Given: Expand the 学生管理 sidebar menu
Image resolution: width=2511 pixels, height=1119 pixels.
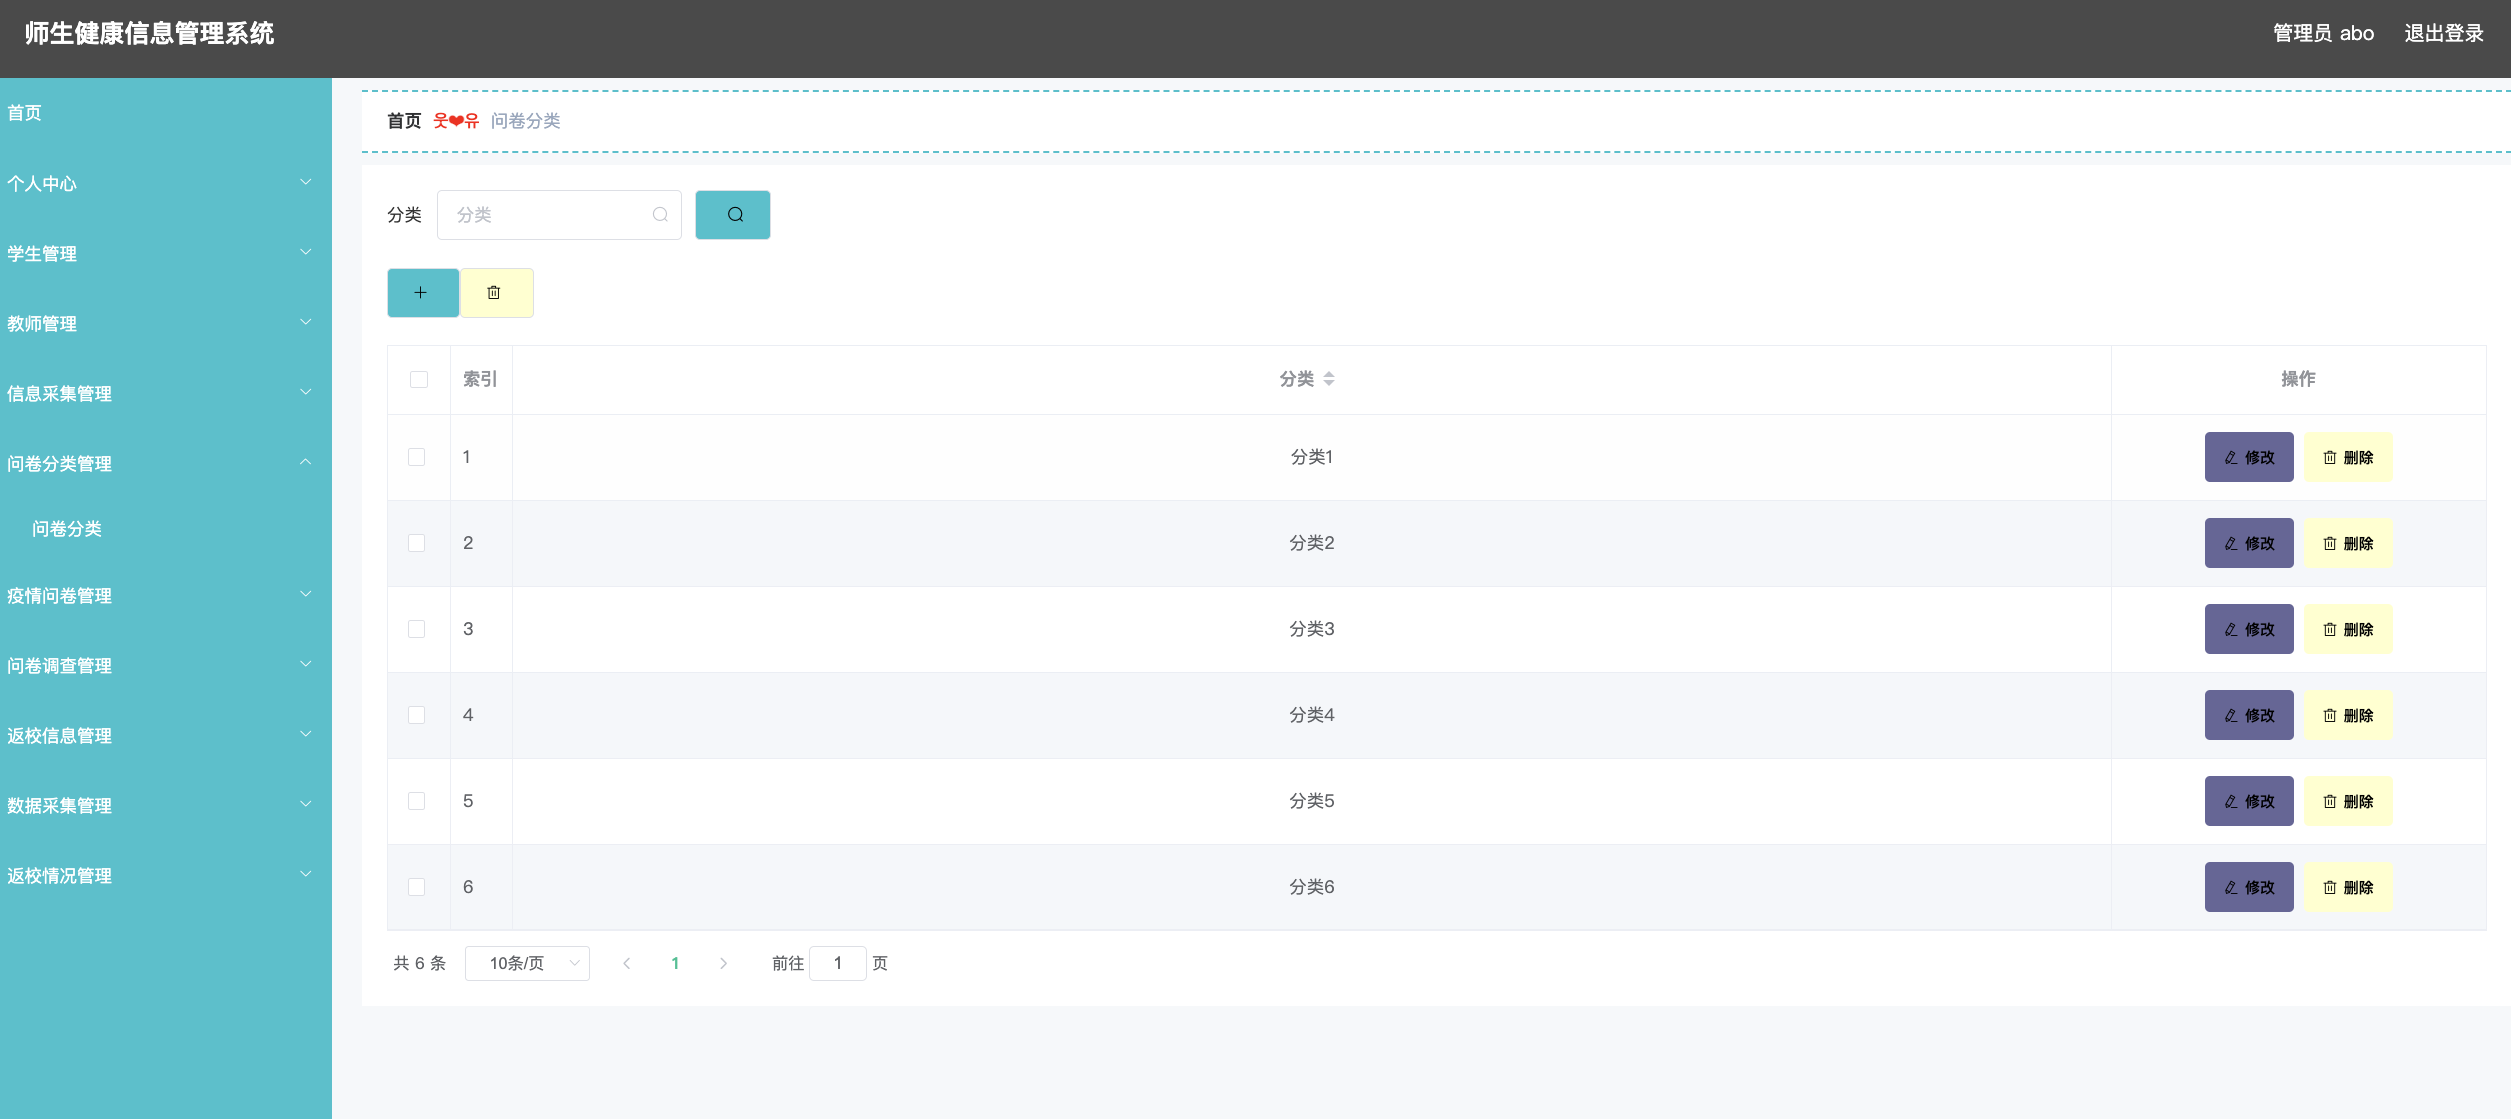Looking at the screenshot, I should (160, 254).
